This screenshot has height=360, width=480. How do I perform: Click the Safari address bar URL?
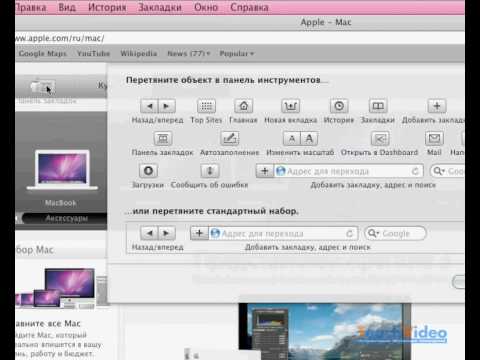coord(60,38)
